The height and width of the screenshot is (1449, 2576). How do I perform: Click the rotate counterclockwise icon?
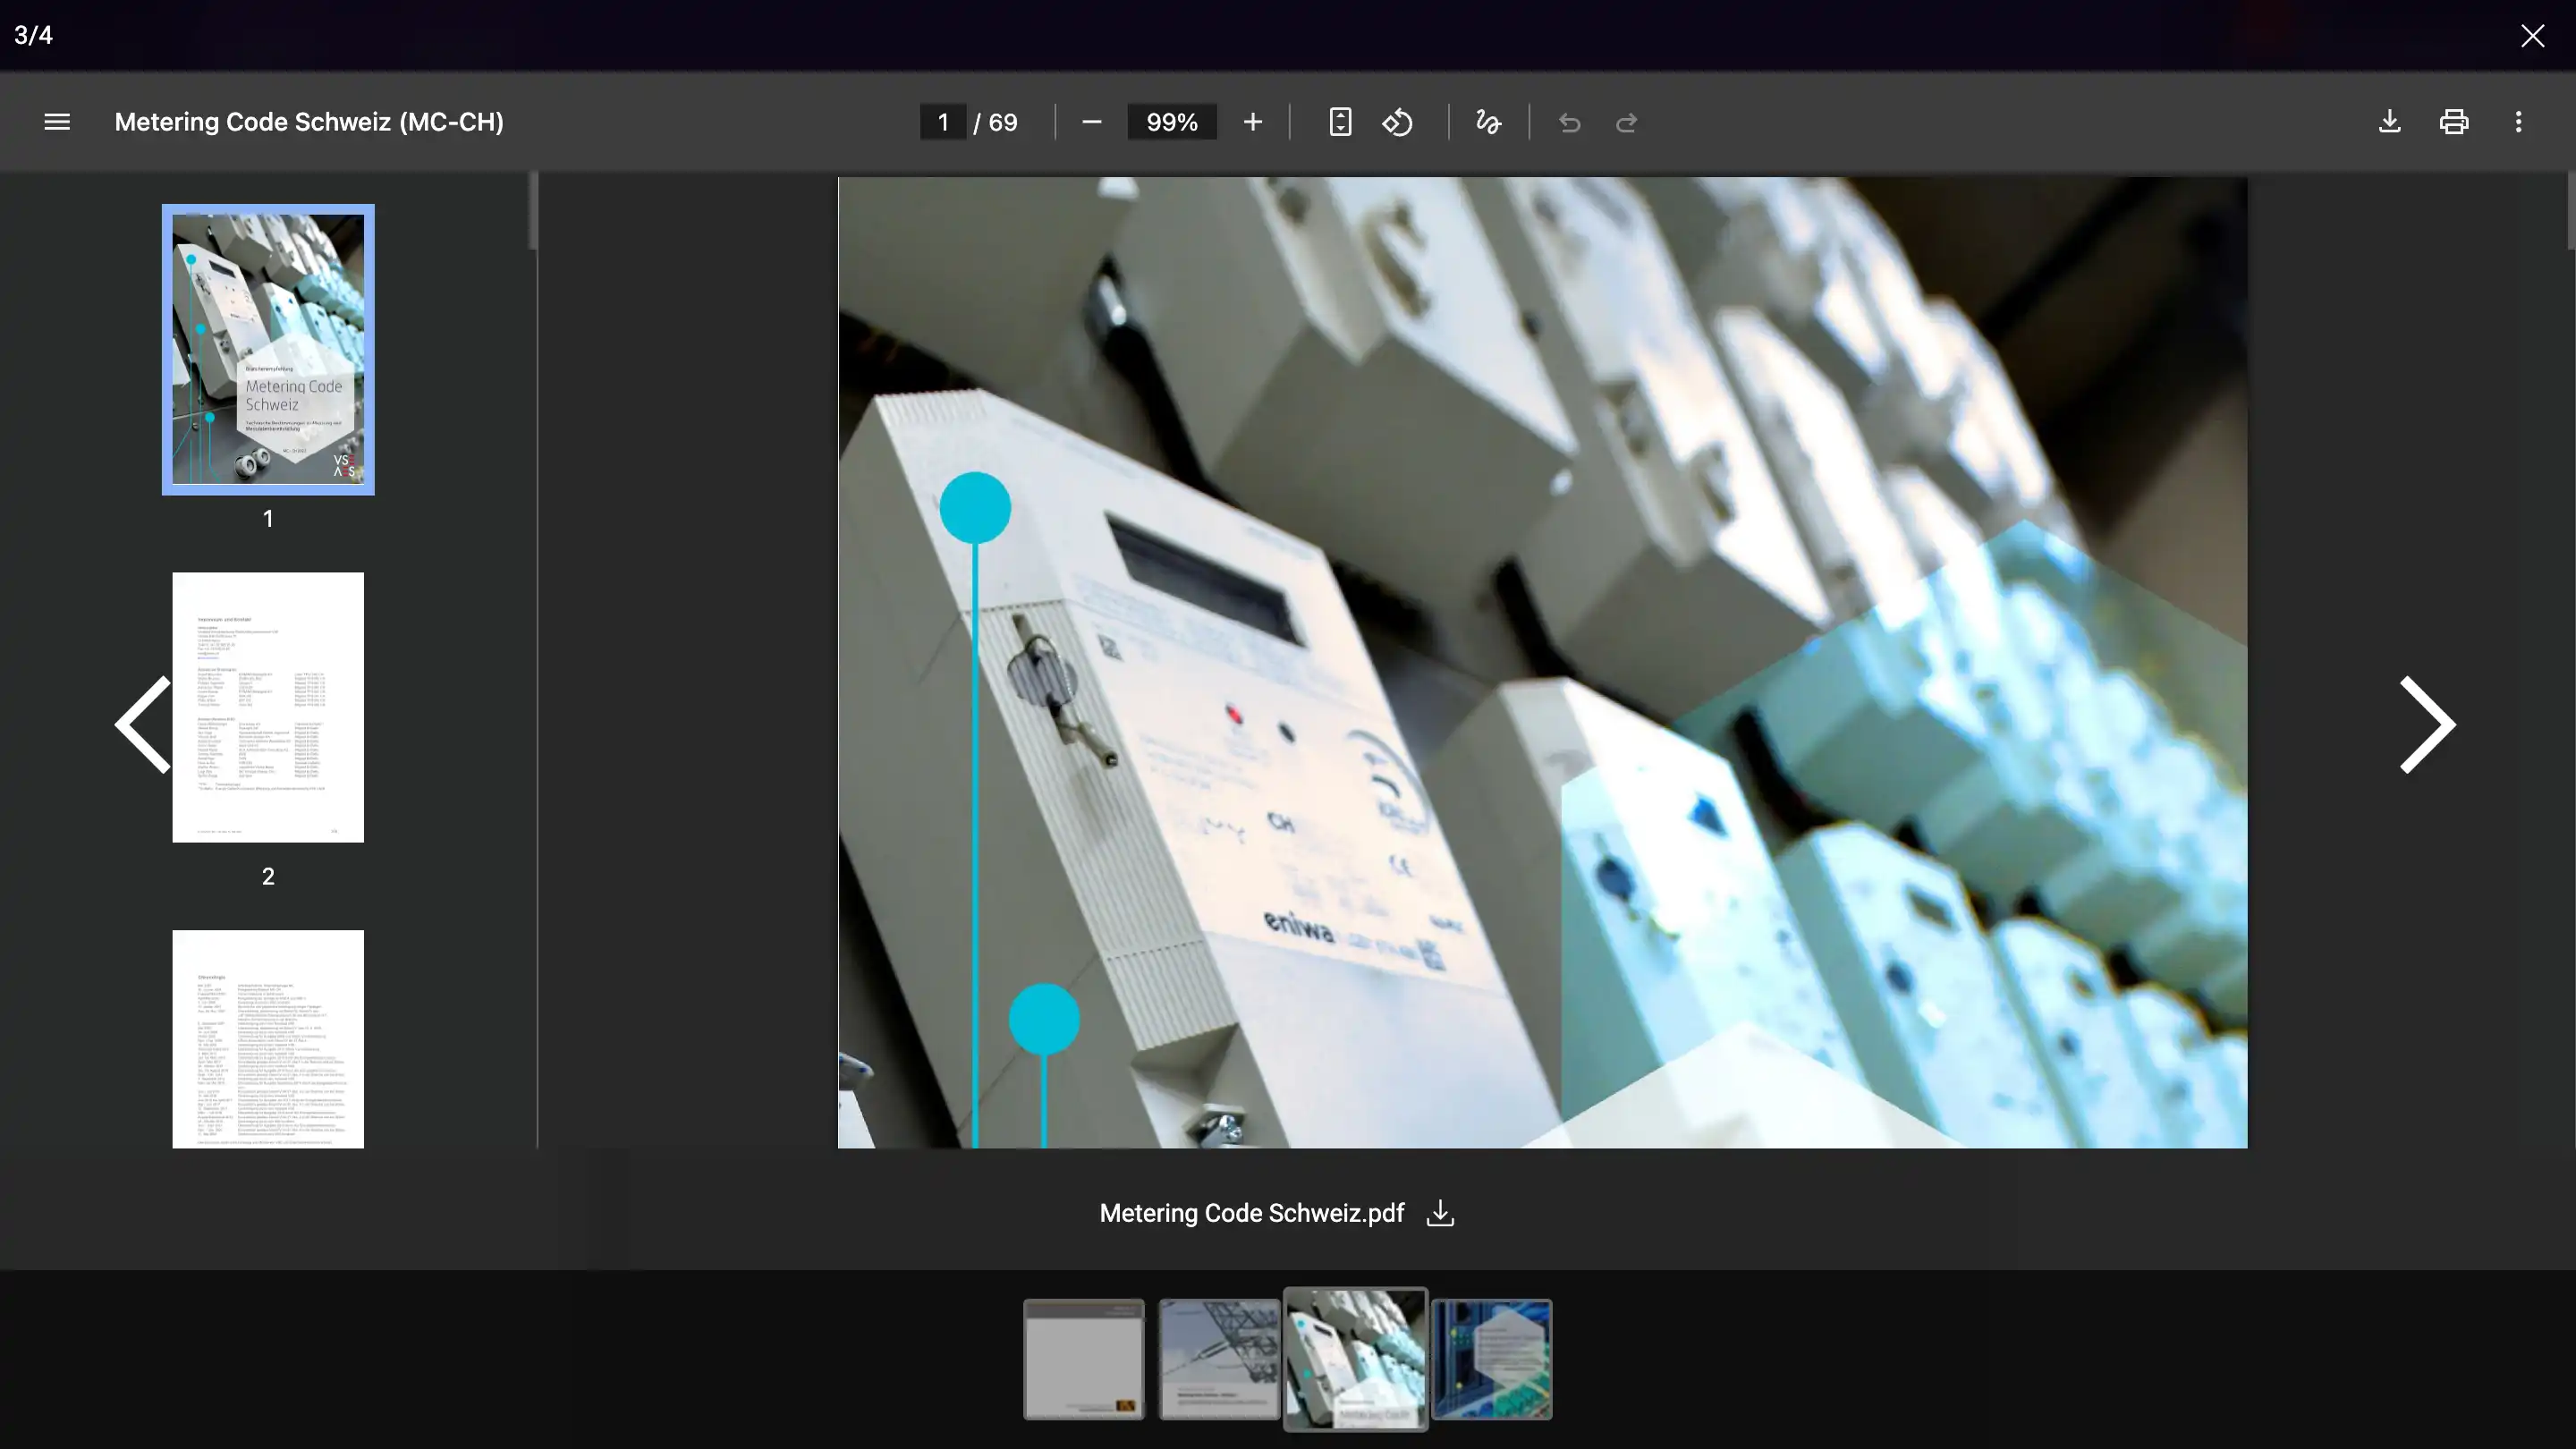(x=1398, y=121)
